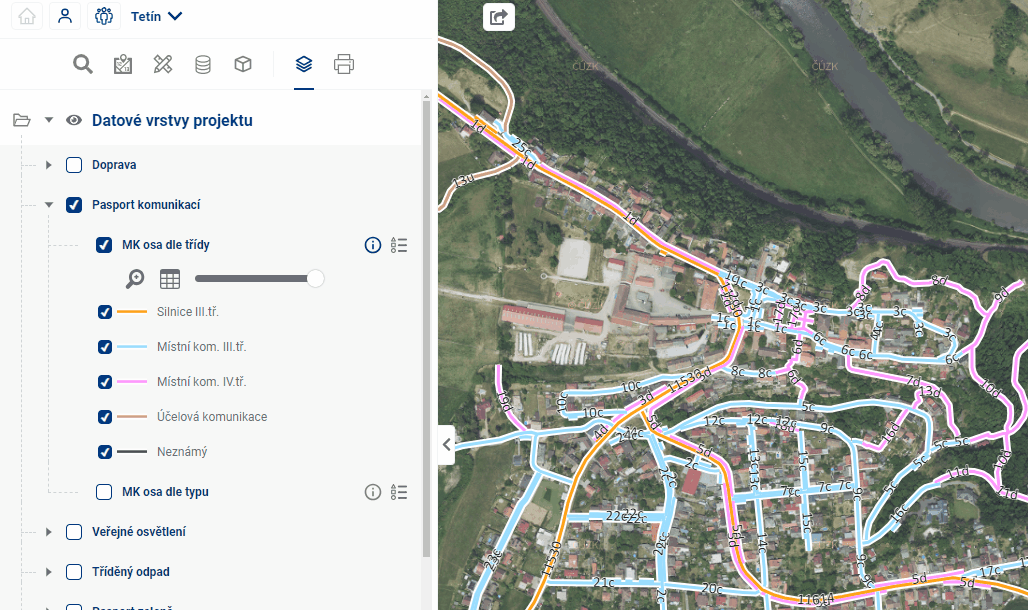Click the 3D cube icon

click(243, 65)
